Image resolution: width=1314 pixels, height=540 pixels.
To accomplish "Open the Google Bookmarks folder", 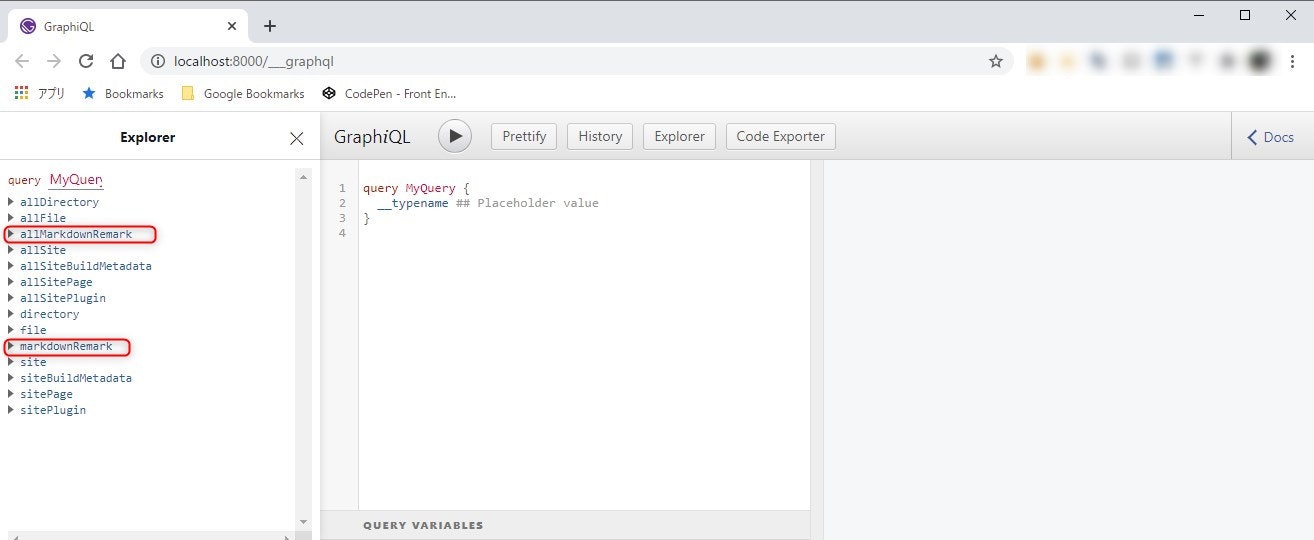I will [x=242, y=93].
